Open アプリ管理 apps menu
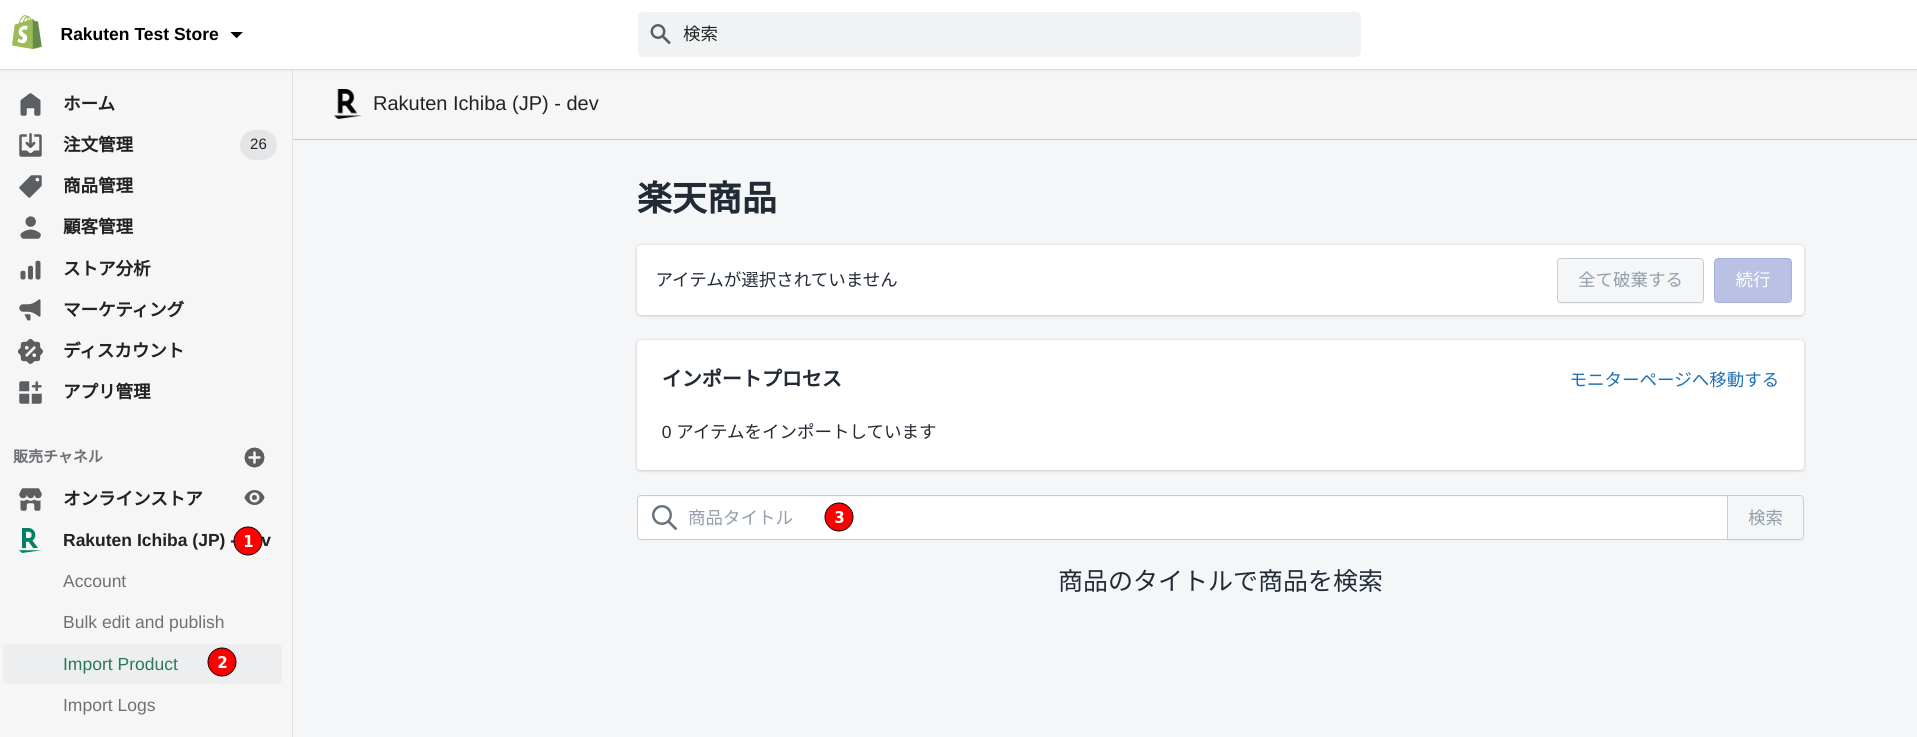 click(x=107, y=391)
